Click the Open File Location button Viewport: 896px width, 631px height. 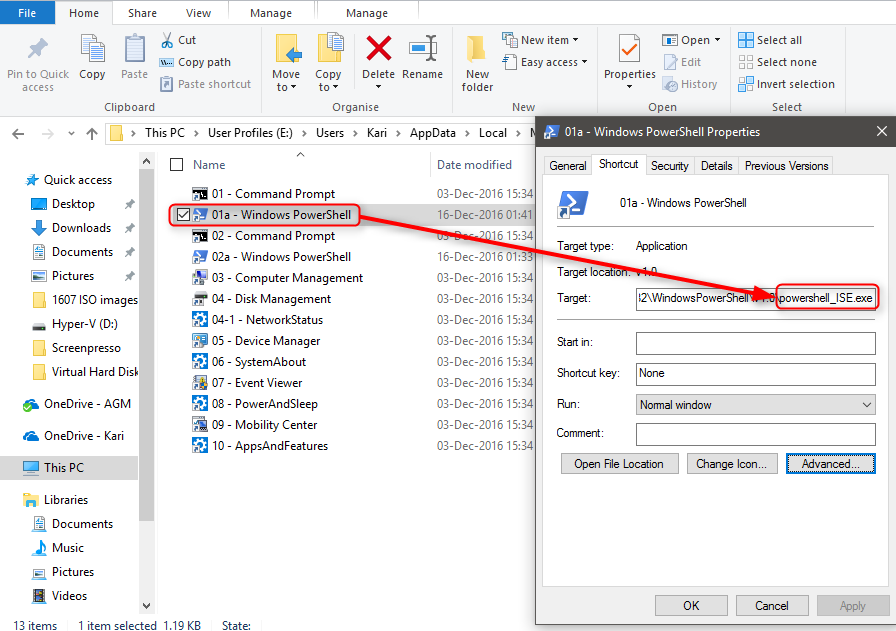point(619,464)
